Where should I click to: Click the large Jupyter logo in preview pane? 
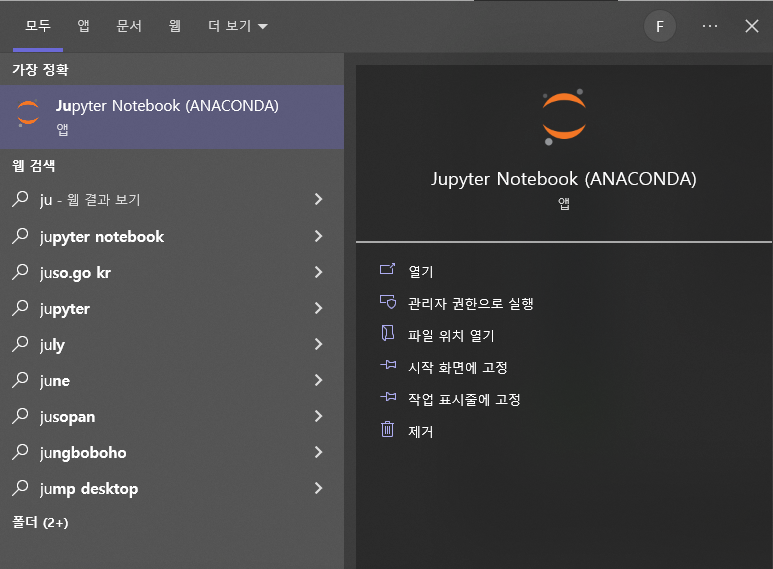564,117
